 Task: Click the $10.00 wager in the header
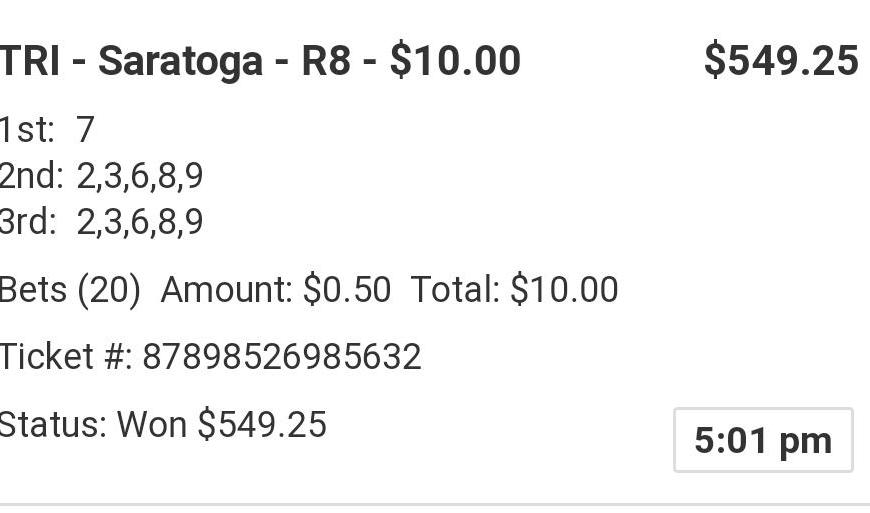pos(455,61)
